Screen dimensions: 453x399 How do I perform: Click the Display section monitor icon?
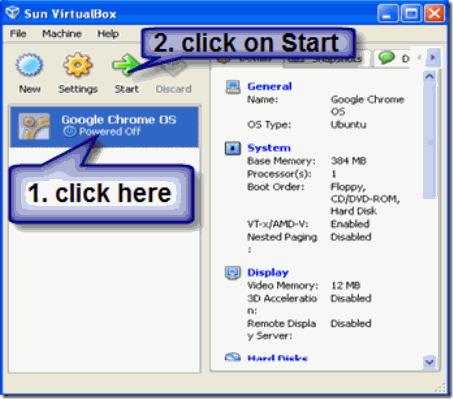[x=233, y=273]
